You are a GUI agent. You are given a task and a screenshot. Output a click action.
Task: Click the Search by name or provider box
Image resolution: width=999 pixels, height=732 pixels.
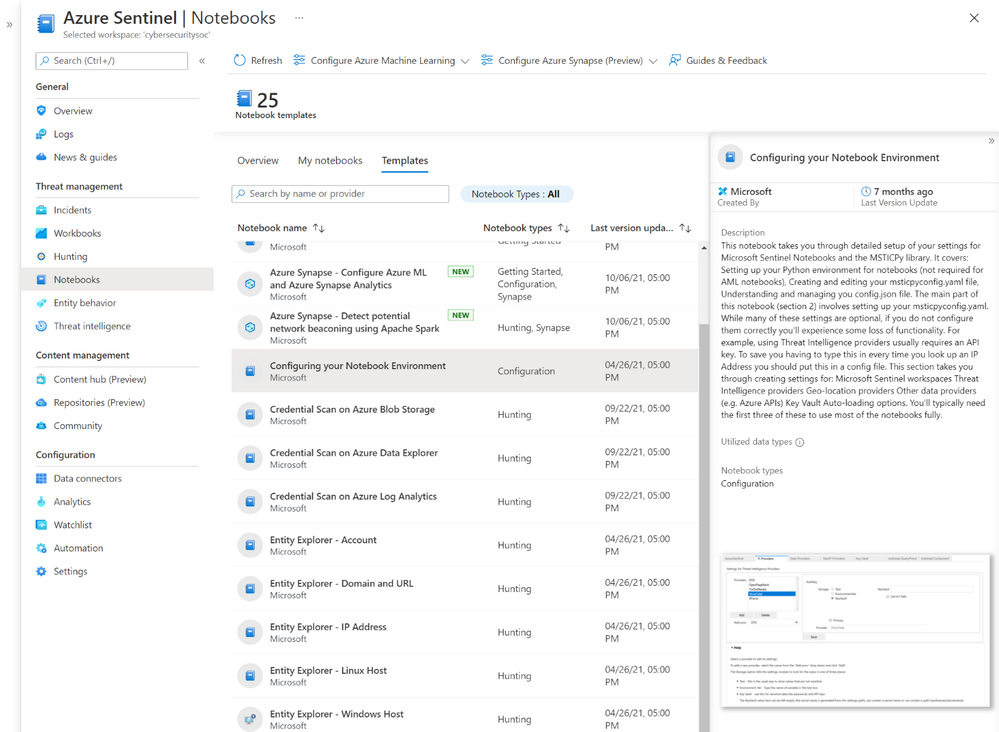(340, 194)
